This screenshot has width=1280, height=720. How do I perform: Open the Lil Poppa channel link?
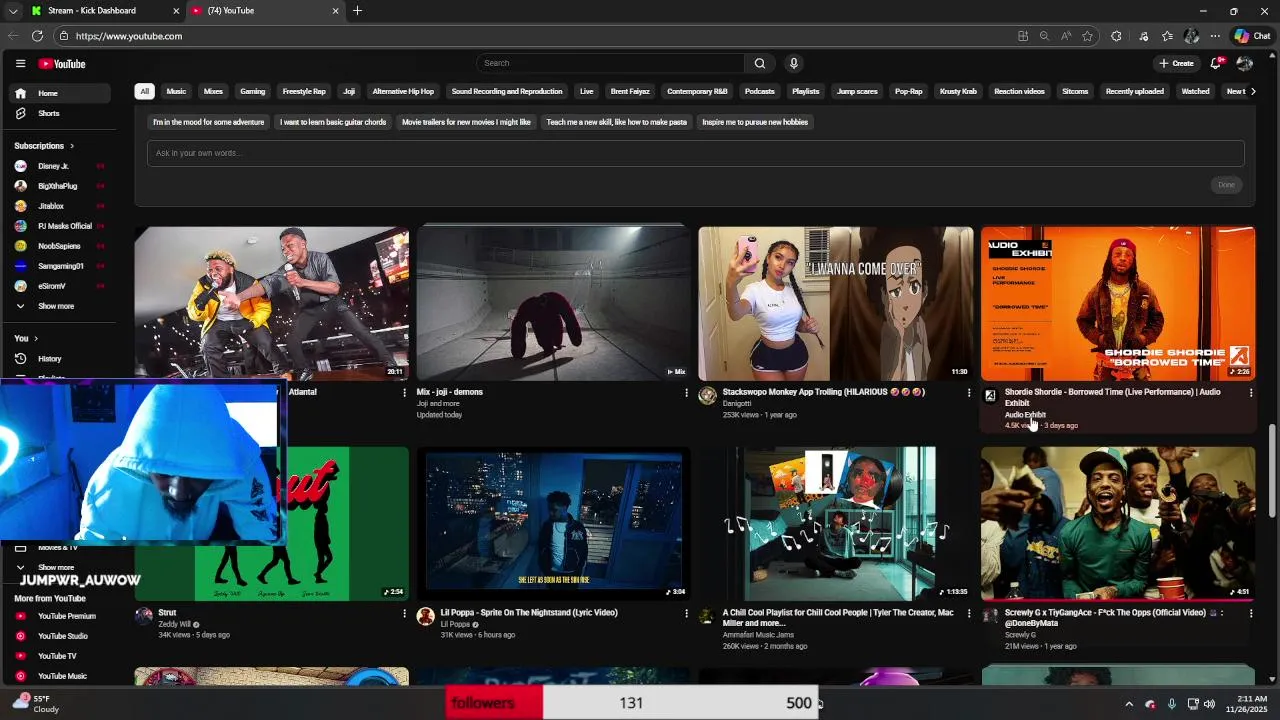(x=455, y=624)
